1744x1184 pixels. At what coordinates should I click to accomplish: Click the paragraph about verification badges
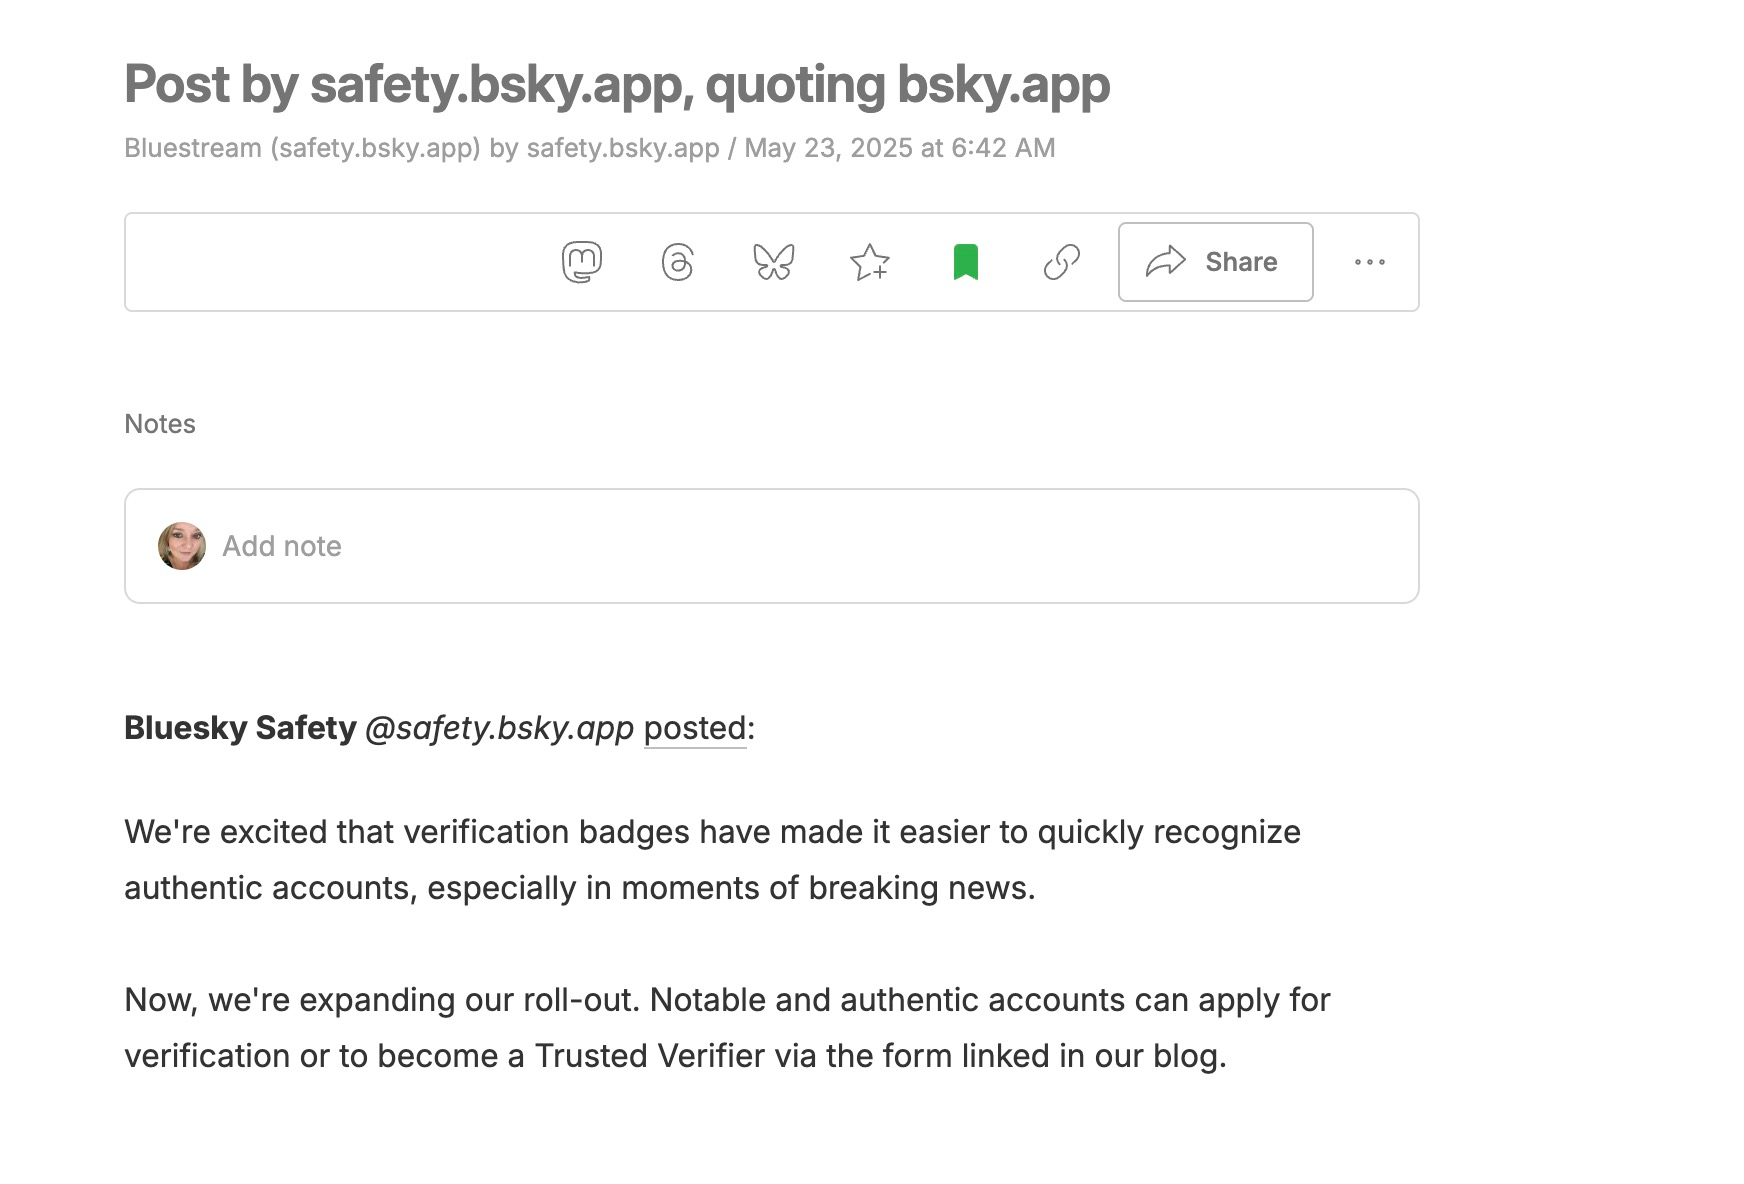[712, 860]
